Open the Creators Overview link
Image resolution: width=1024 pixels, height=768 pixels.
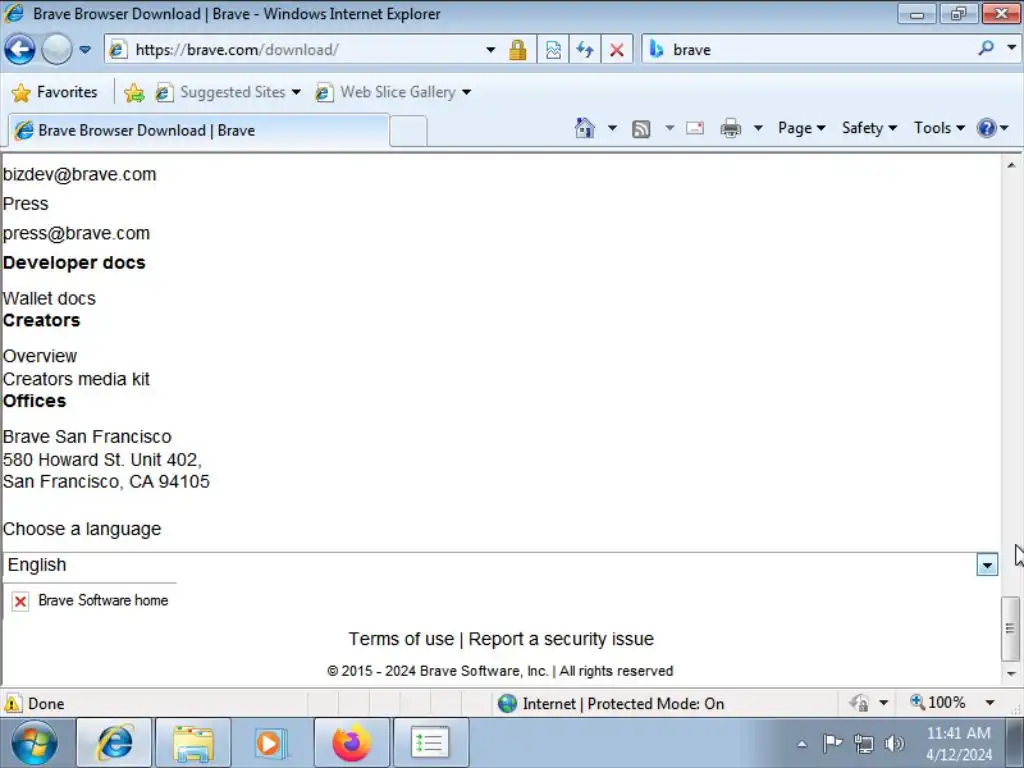pos(40,356)
